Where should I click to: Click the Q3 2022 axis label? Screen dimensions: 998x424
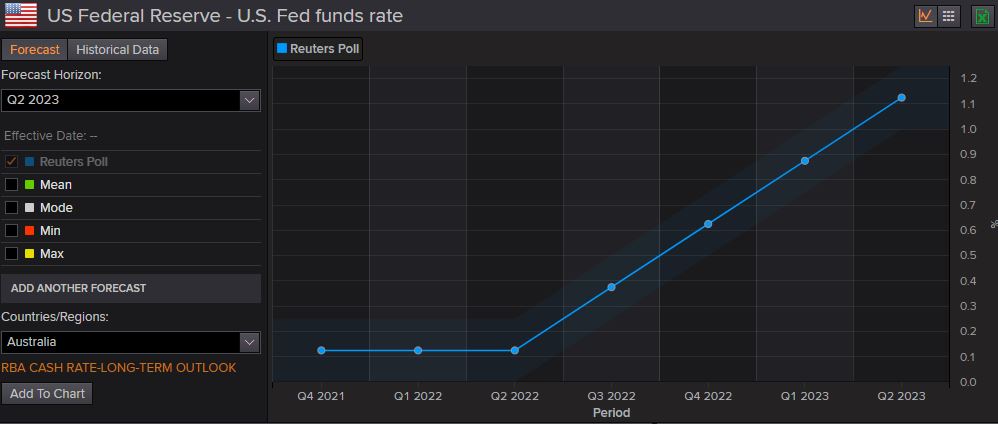pyautogui.click(x=612, y=396)
